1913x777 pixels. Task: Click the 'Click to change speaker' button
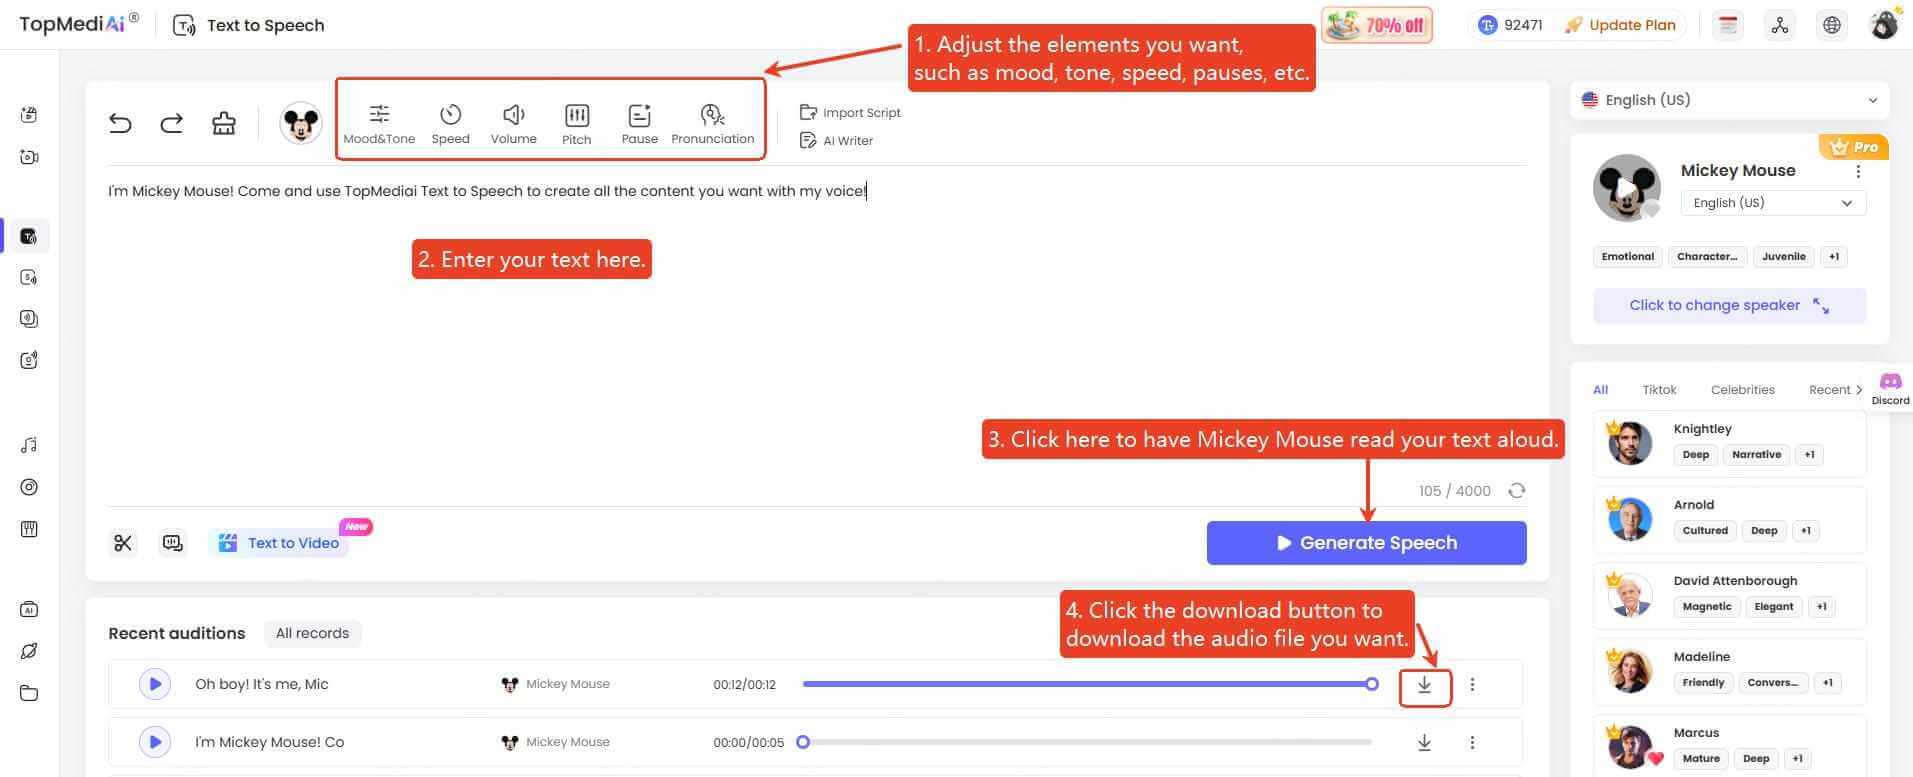tap(1729, 306)
